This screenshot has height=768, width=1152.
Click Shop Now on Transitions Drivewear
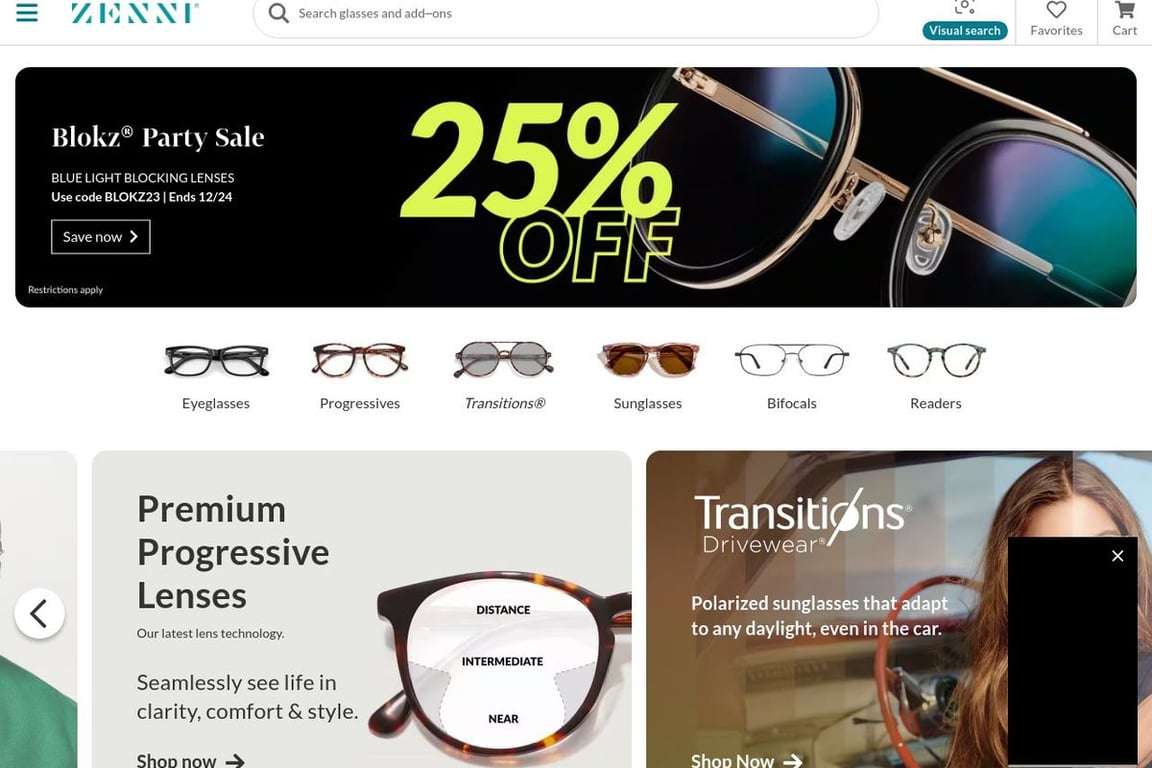click(x=746, y=760)
